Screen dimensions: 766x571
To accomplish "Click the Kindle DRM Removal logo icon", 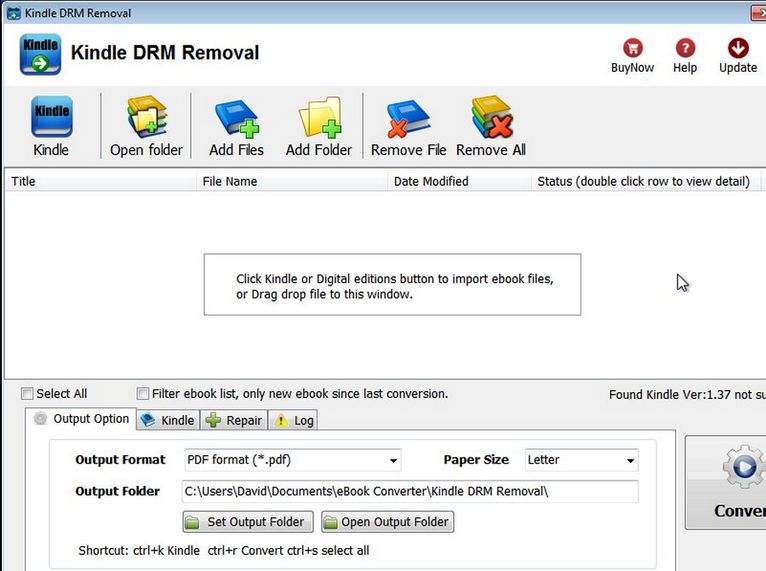I will click(40, 54).
